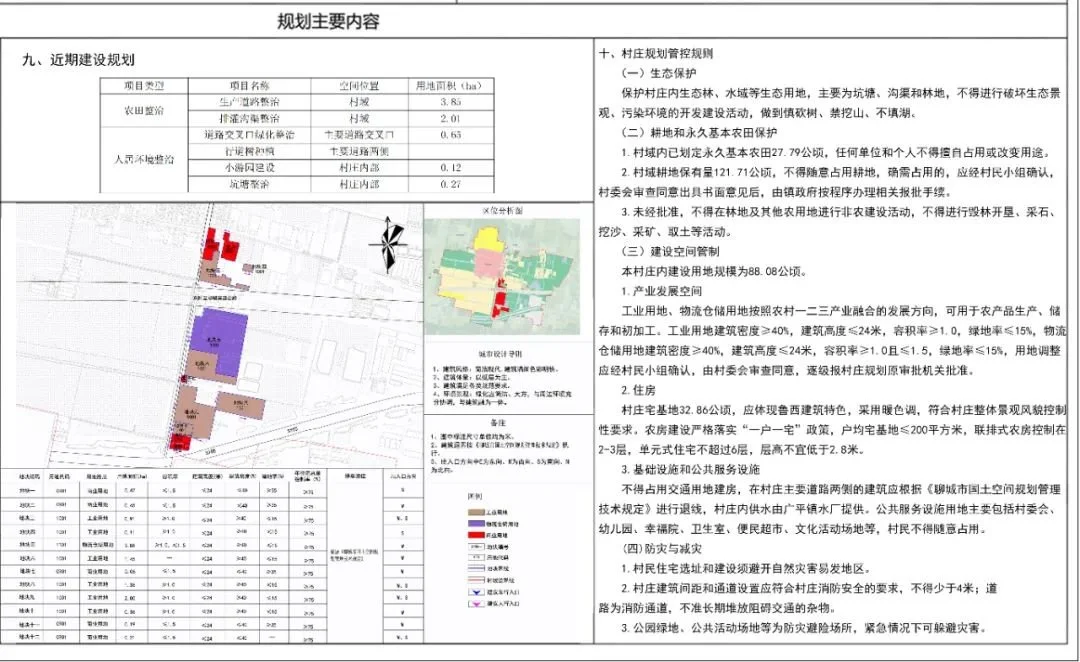Click the '小游园建设' project cell
1080x662 pixels.
tap(249, 168)
